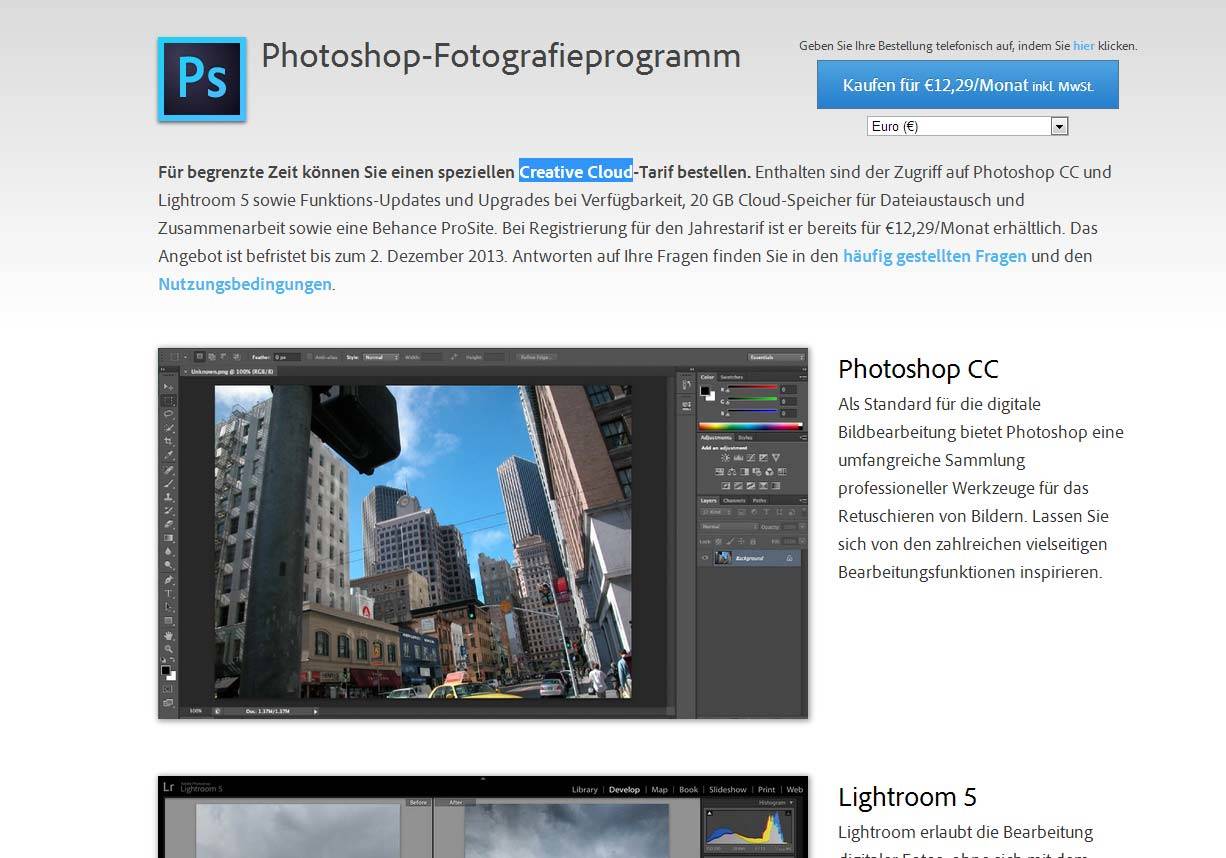Select the Healing Brush tool
The width and height of the screenshot is (1226, 858).
pyautogui.click(x=168, y=469)
